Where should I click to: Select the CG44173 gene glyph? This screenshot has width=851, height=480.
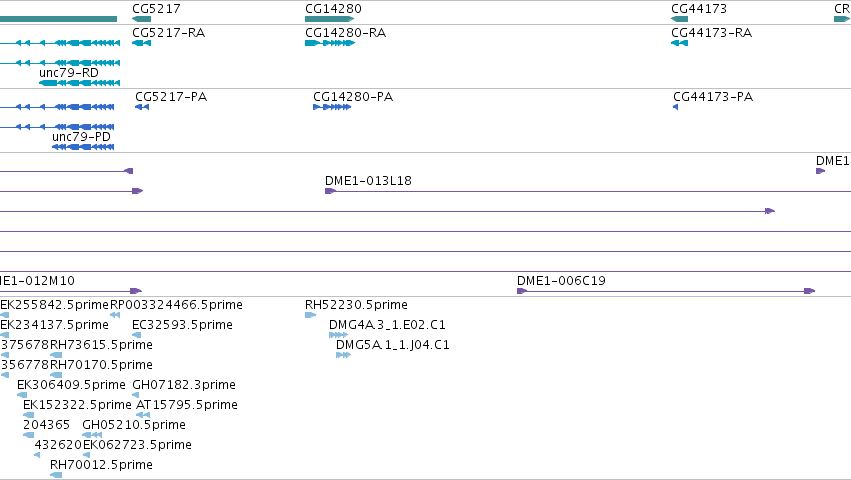679,19
